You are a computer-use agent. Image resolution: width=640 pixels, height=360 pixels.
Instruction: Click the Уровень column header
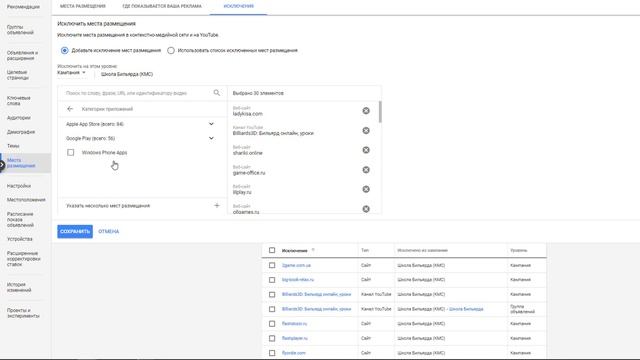click(519, 250)
